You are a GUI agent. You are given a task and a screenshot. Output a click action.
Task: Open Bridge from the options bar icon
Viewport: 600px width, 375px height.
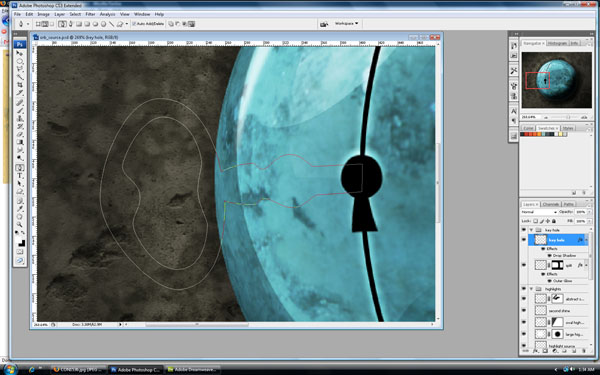point(324,24)
